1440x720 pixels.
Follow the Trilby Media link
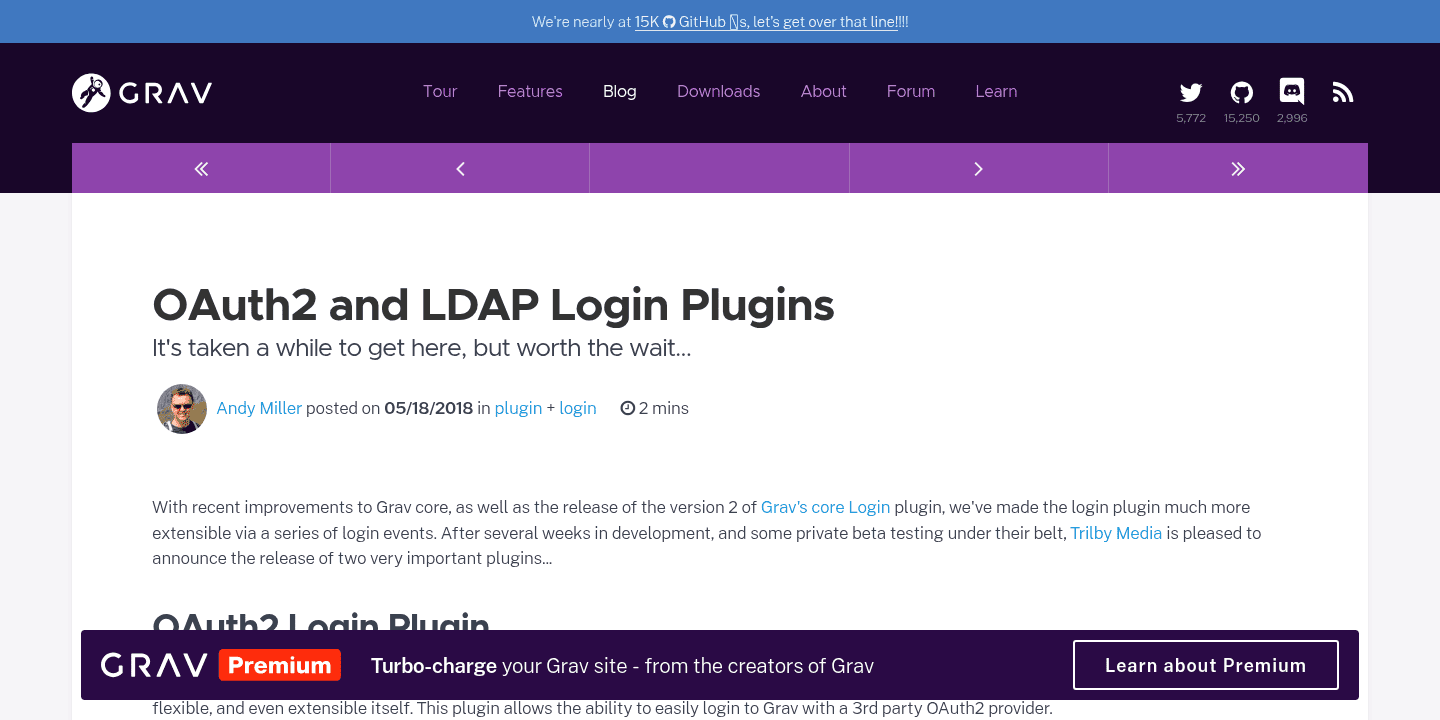1116,533
